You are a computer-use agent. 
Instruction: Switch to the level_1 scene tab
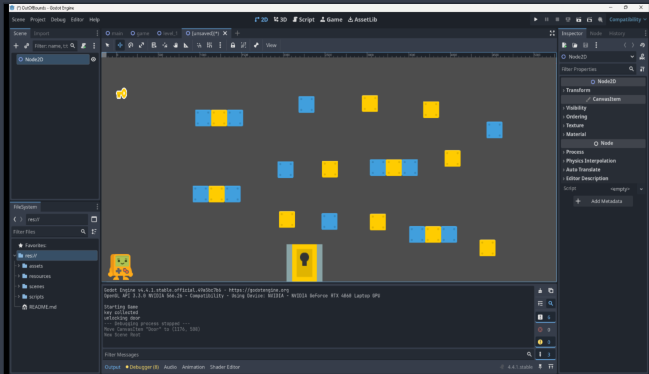[167, 33]
